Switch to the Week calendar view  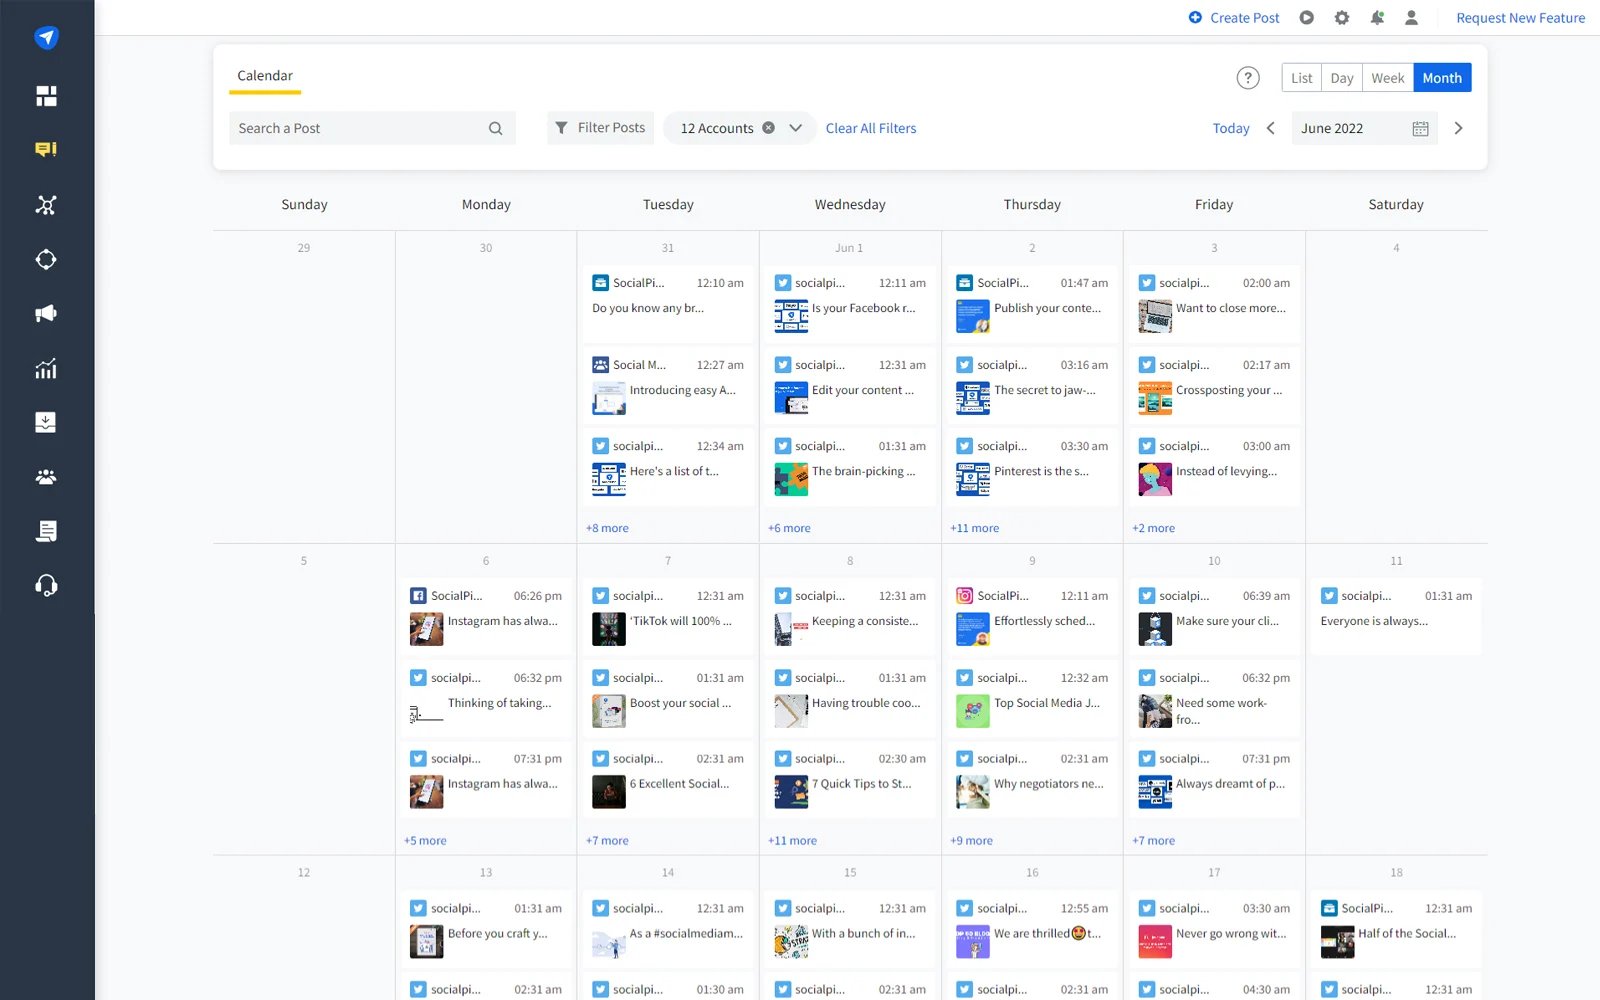pos(1387,77)
